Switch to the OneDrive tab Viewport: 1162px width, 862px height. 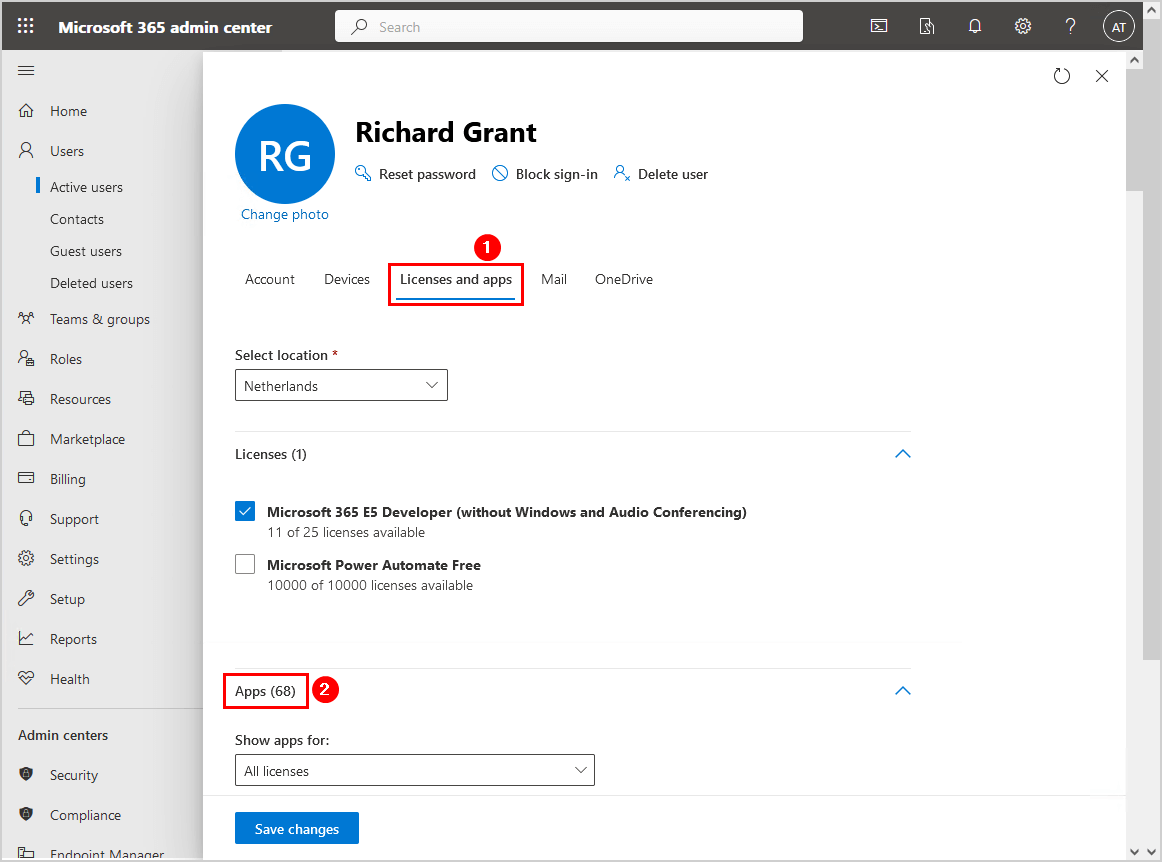point(623,280)
